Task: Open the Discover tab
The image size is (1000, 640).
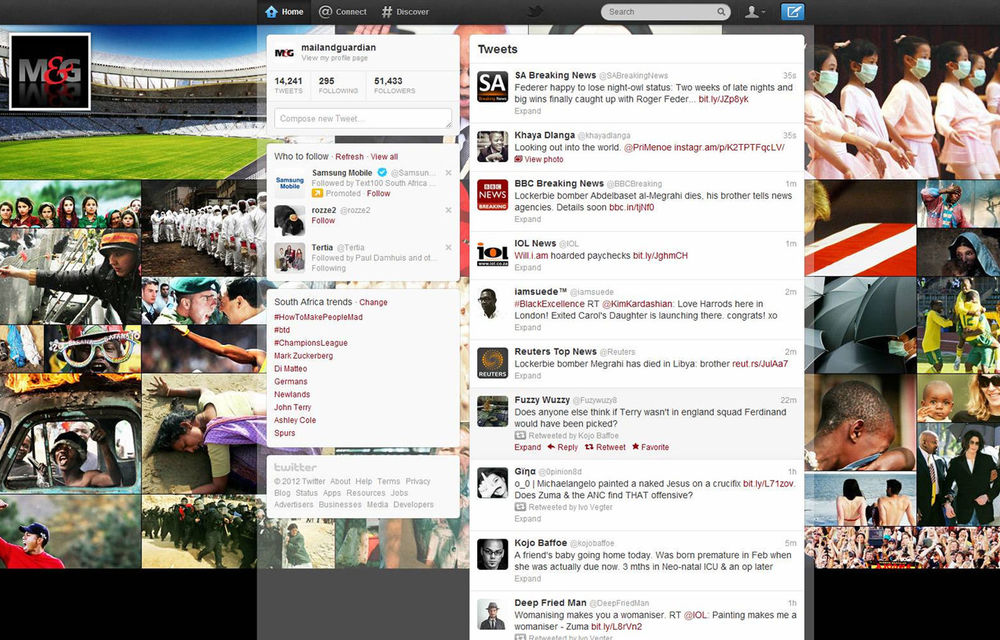Action: click(x=405, y=12)
